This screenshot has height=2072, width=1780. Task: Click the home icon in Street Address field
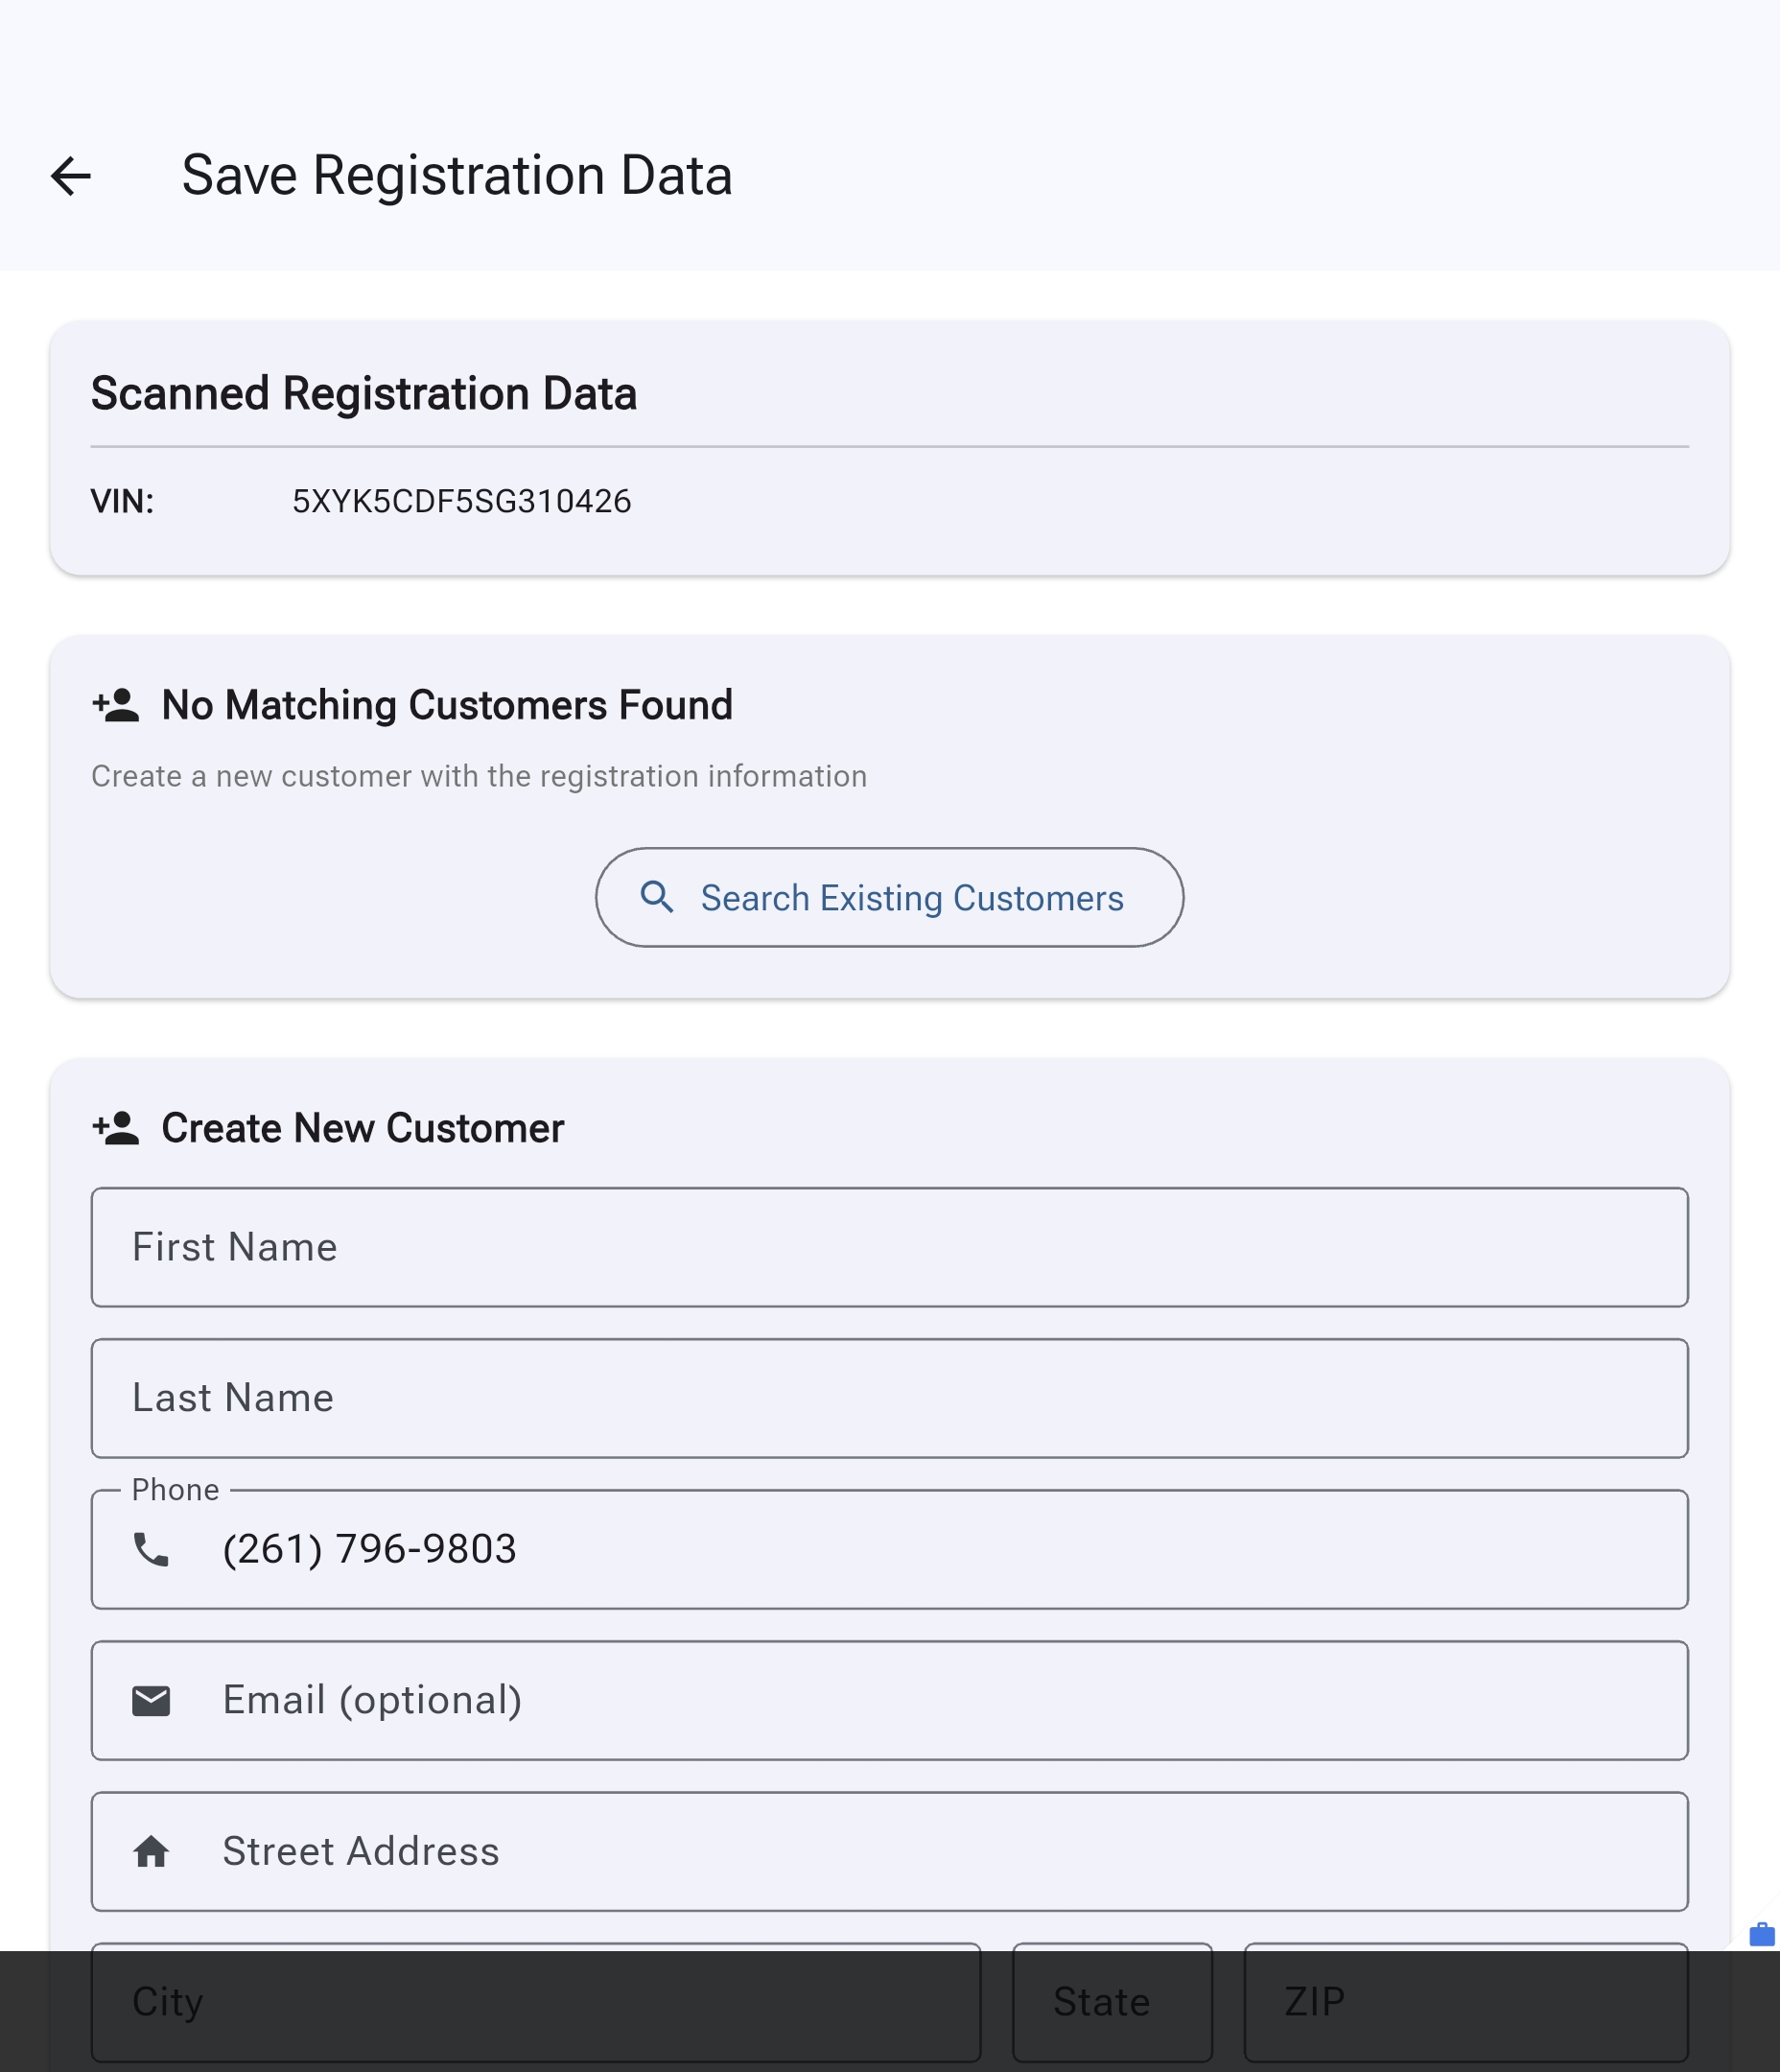click(151, 1851)
